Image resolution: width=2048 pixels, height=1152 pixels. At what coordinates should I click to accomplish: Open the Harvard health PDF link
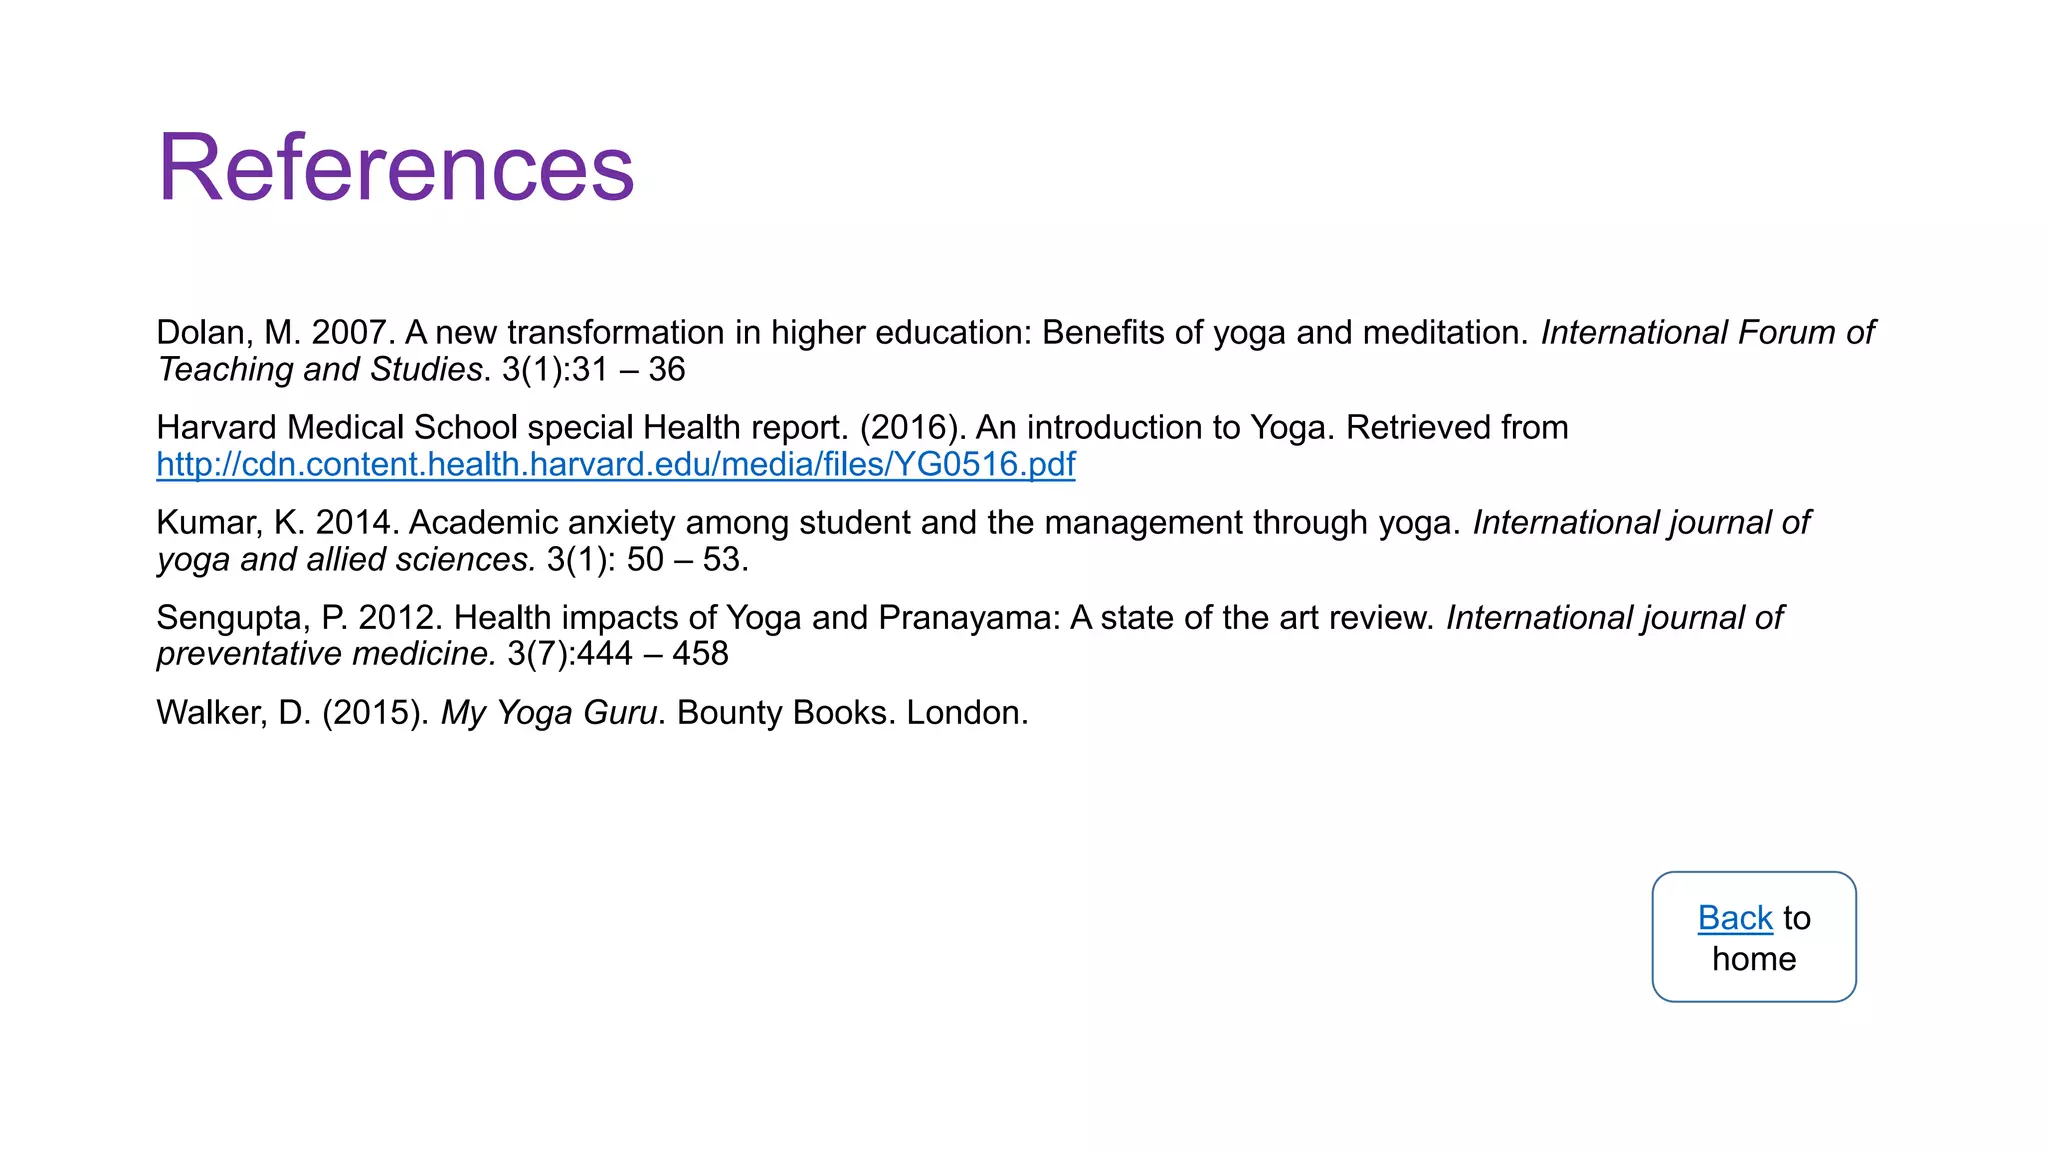(615, 465)
